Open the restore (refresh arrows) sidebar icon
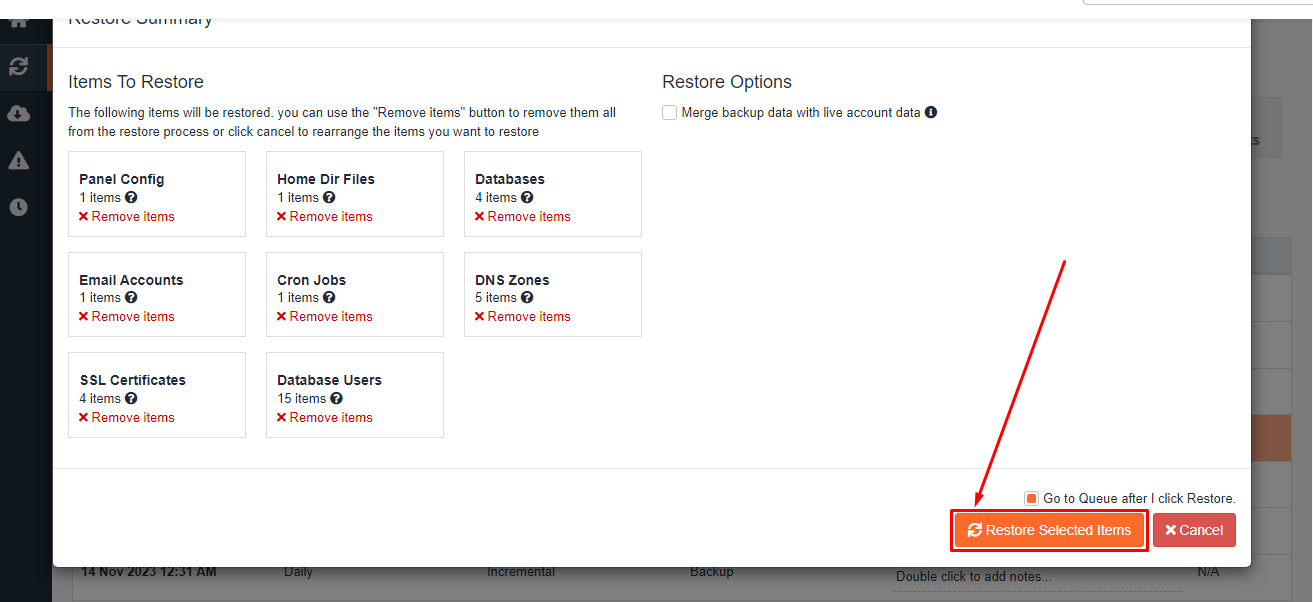The height and width of the screenshot is (602, 1313). point(18,67)
